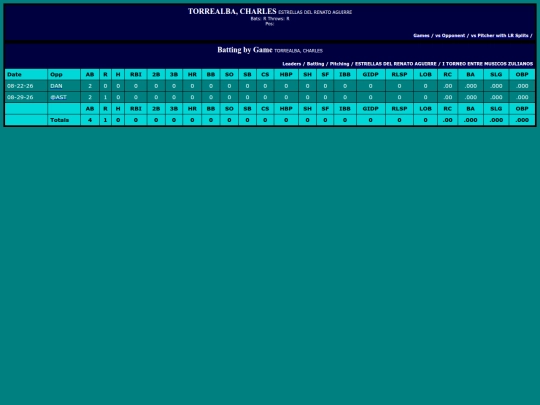
Task: Click the top HR column header
Action: [192, 74]
